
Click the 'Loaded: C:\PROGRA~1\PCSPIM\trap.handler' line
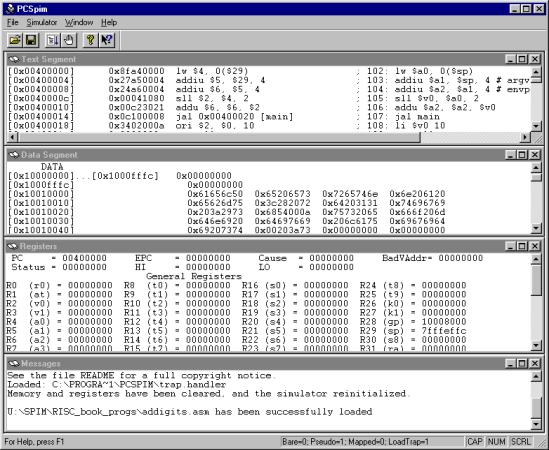(x=117, y=385)
